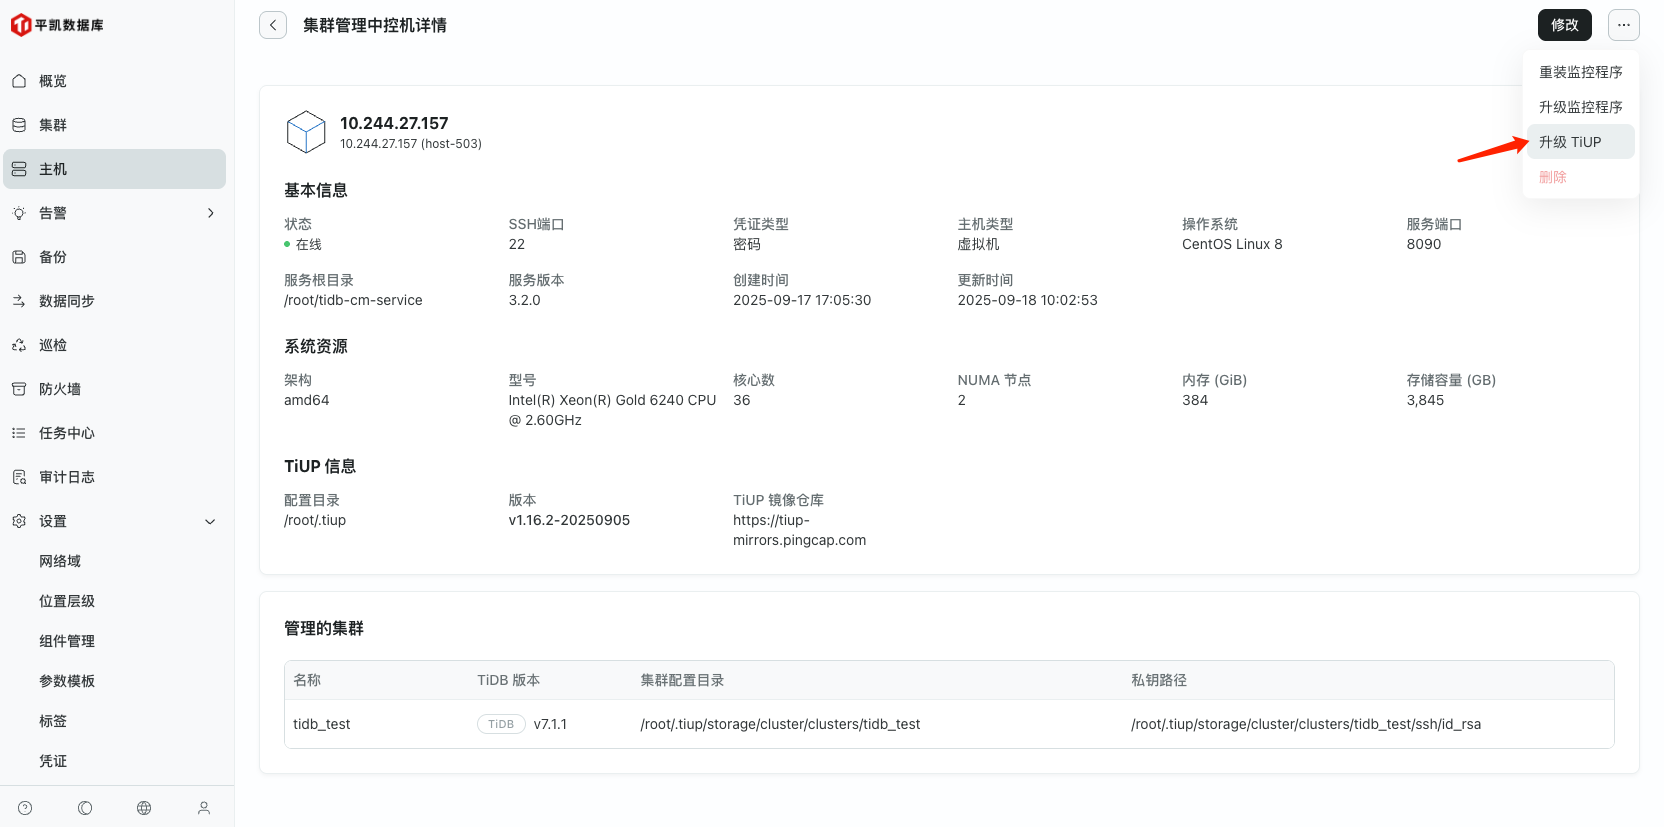Image resolution: width=1664 pixels, height=827 pixels.
Task: Open 防火墙 firewall page
Action: point(60,389)
